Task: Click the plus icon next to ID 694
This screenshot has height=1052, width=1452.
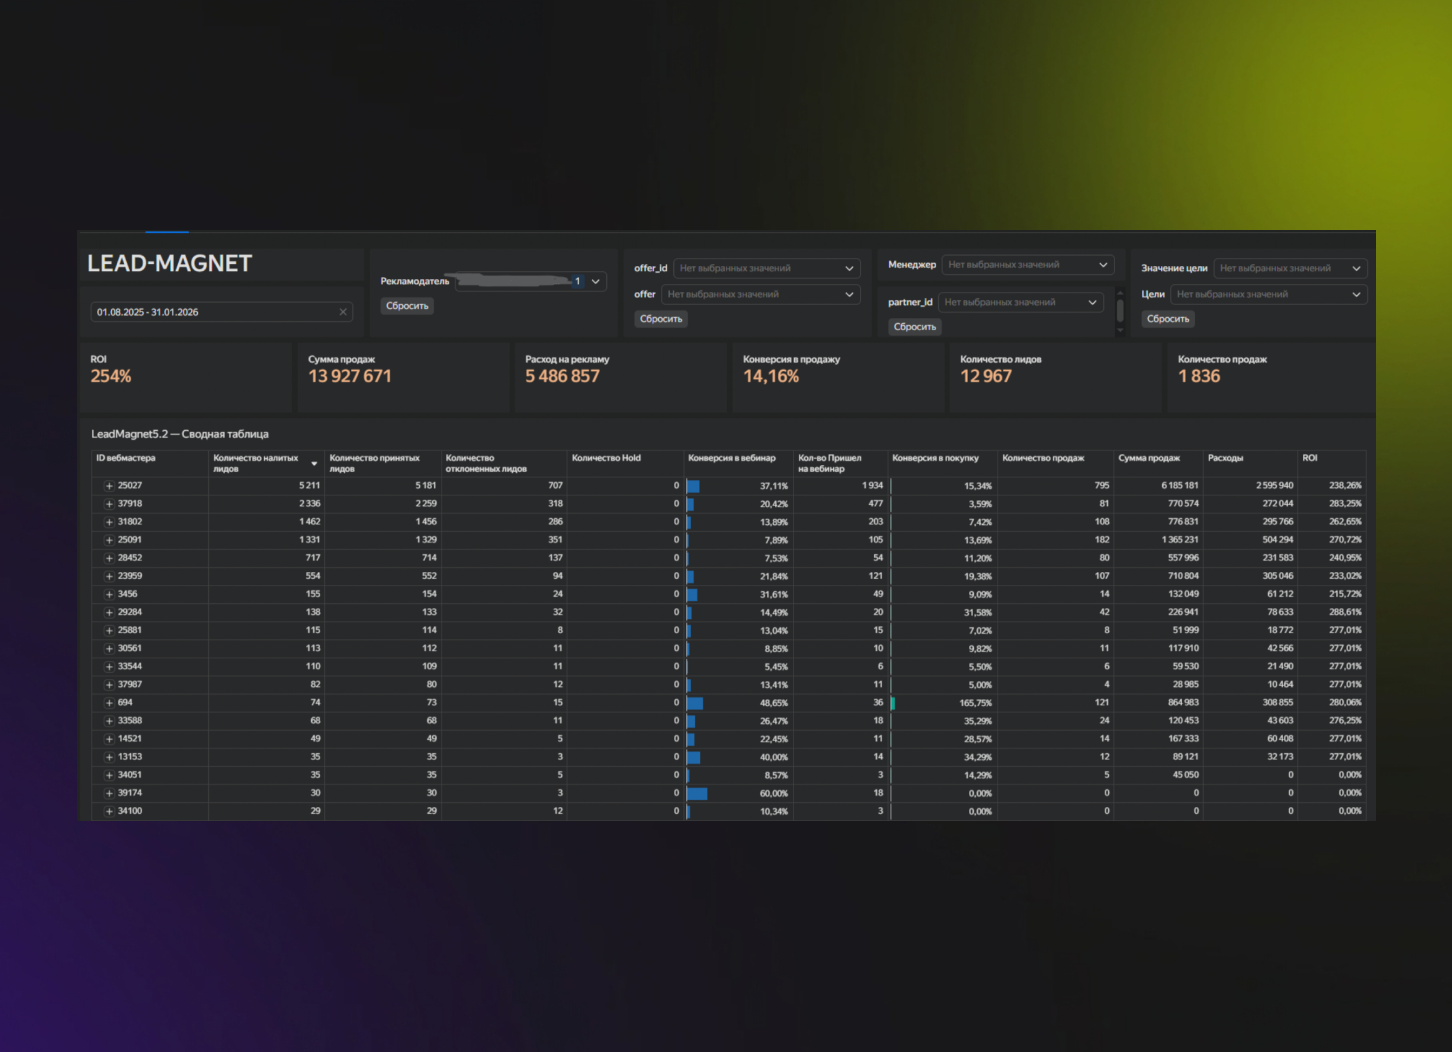Action: click(x=109, y=703)
